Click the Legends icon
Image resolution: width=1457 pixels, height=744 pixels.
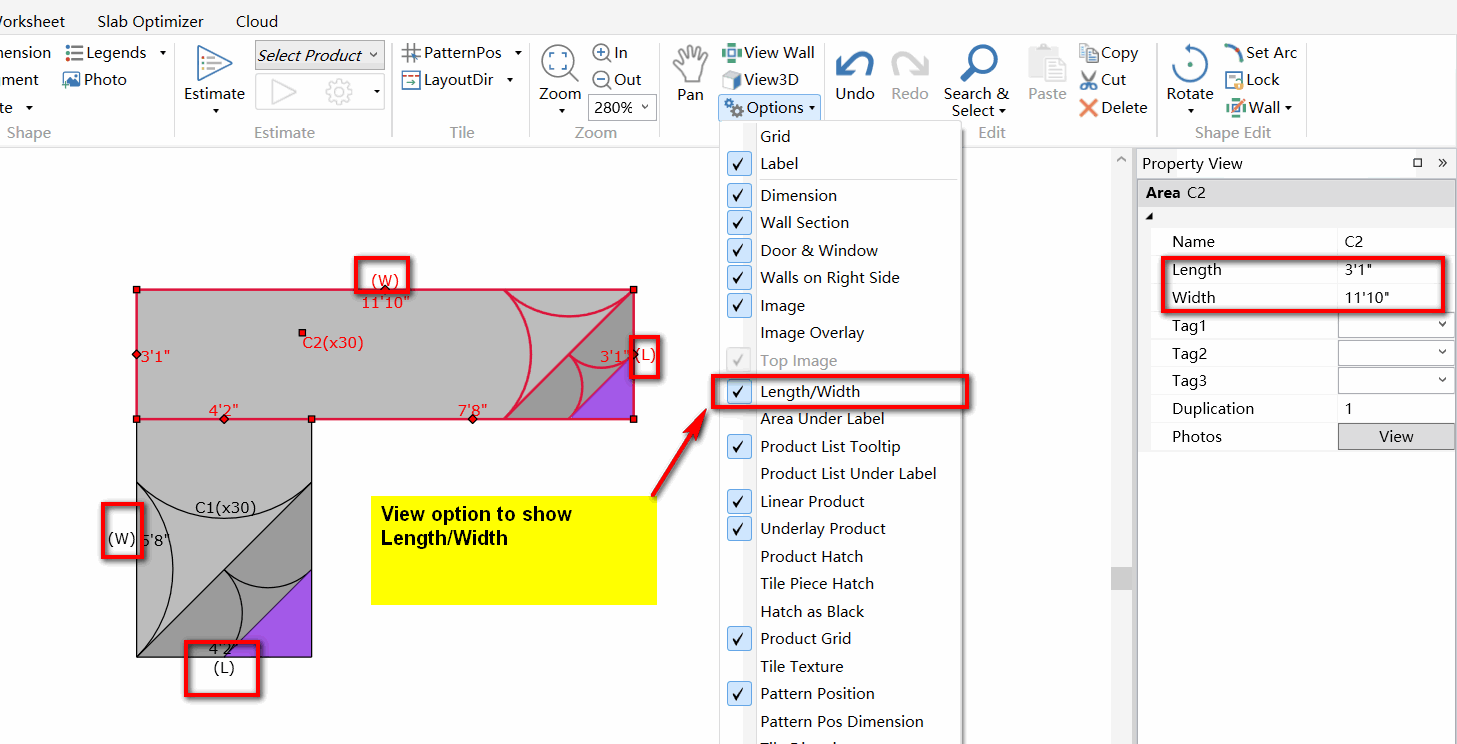click(x=74, y=53)
